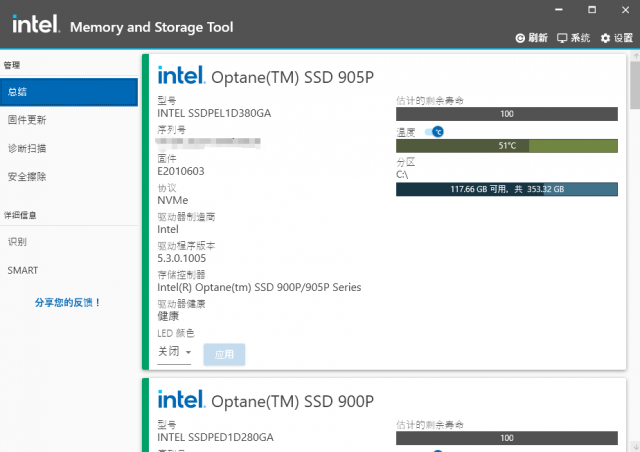Click the 900P estimated life bar showing 100
Screen dimensions: 640x452
[507, 438]
